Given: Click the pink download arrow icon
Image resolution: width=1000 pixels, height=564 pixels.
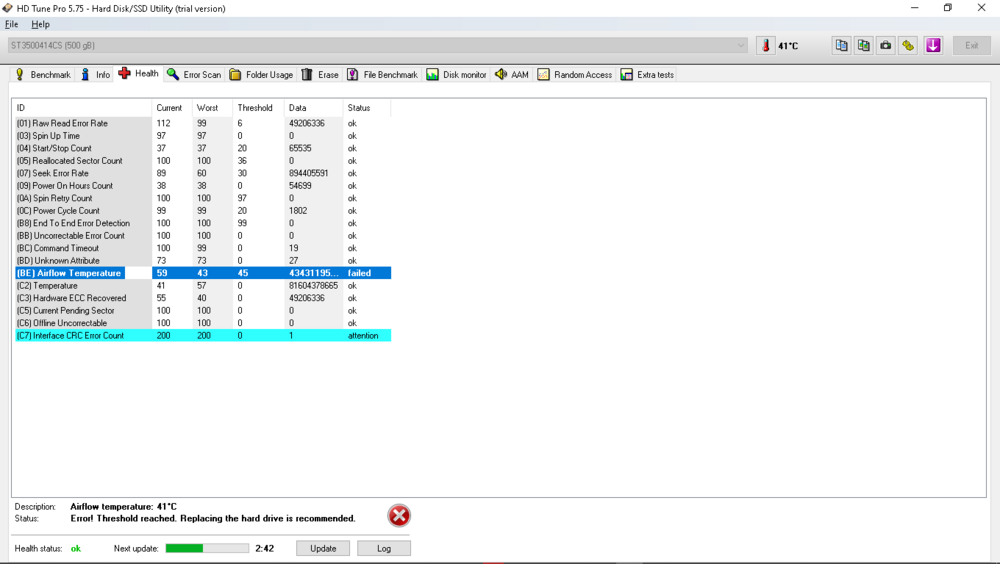Looking at the screenshot, I should pyautogui.click(x=934, y=45).
